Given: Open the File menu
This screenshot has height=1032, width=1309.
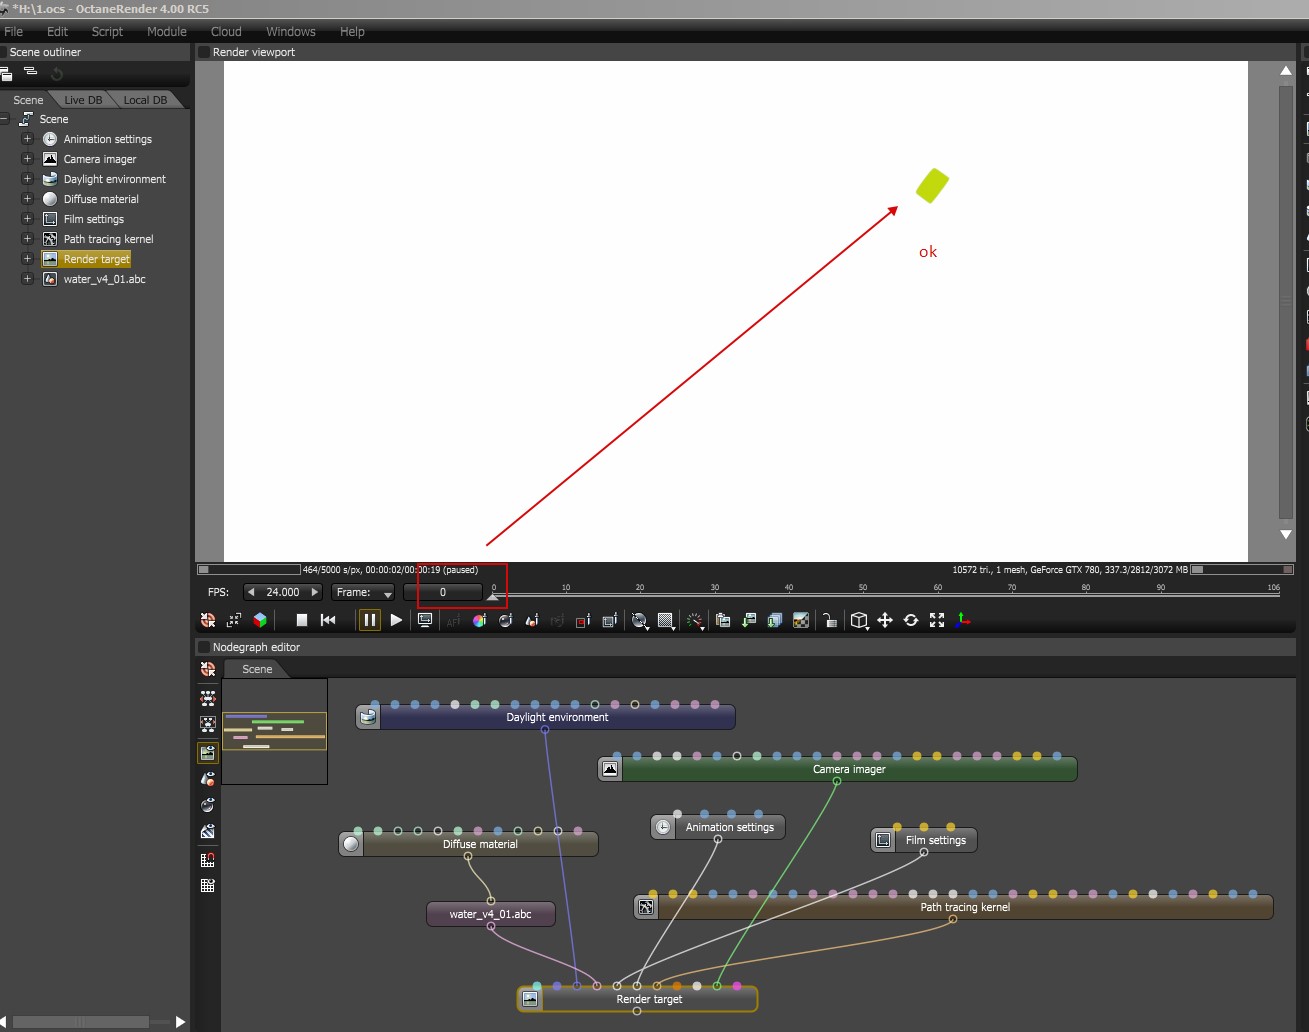Looking at the screenshot, I should point(14,31).
